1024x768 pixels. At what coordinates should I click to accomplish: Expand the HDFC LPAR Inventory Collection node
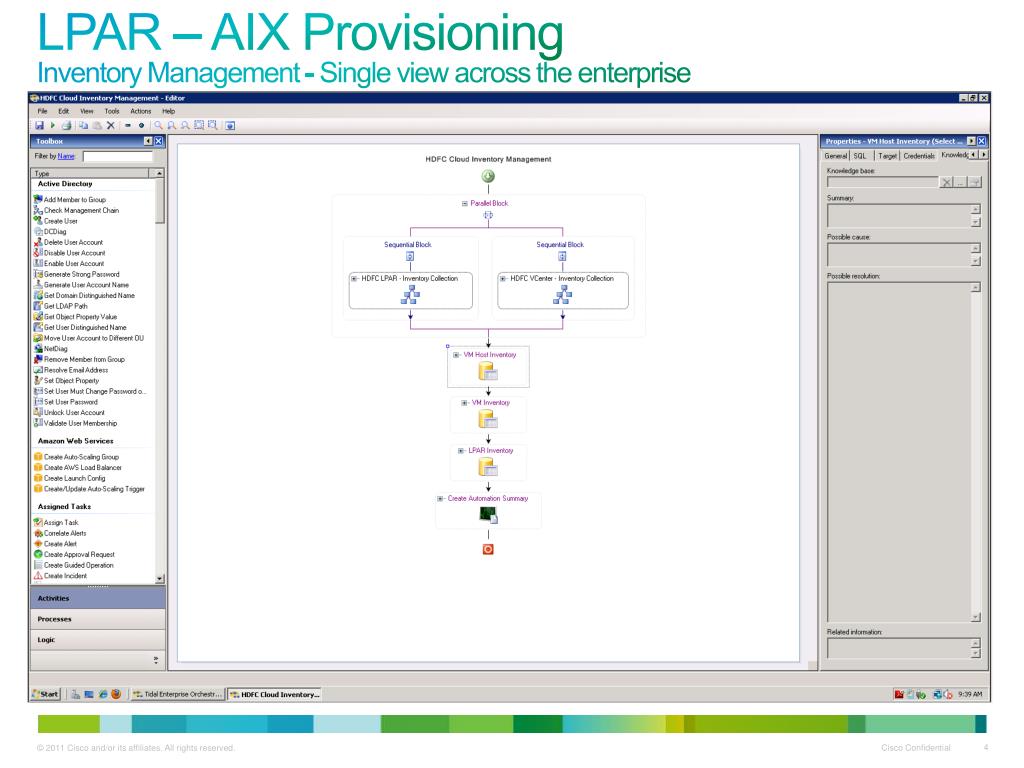click(355, 279)
